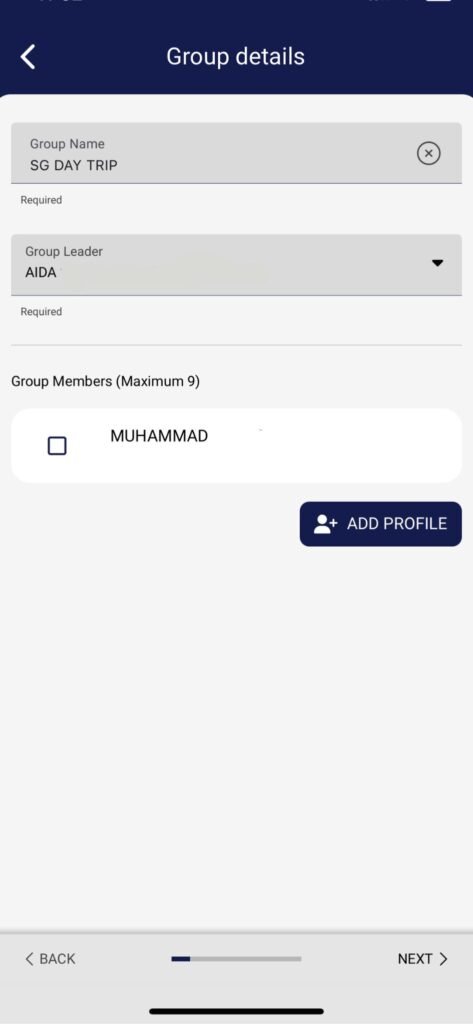Expand the Group Leader dropdown arrow
This screenshot has height=1024, width=473.
[x=438, y=263]
